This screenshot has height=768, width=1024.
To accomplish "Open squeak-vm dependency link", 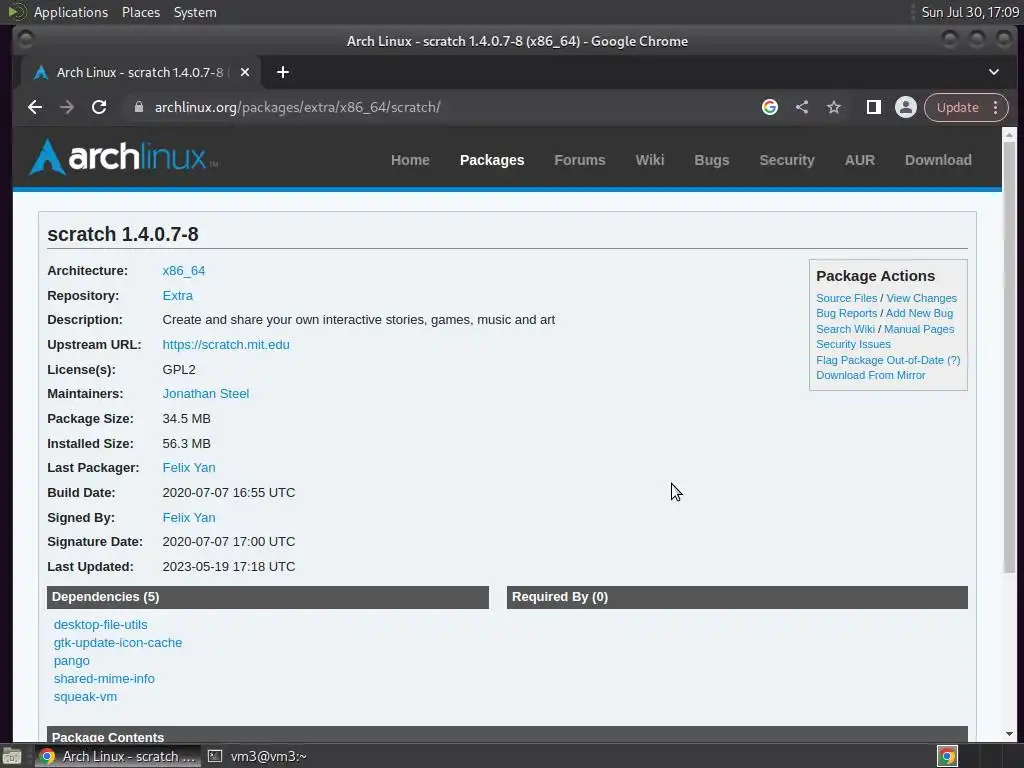I will [x=85, y=697].
